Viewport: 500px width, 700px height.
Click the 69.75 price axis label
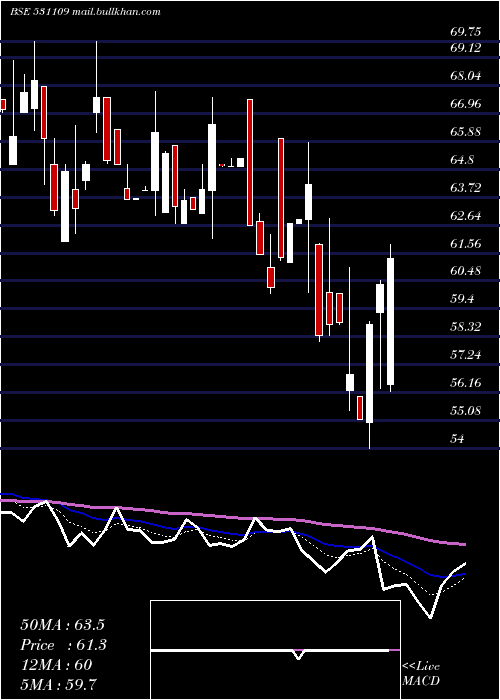click(x=466, y=32)
